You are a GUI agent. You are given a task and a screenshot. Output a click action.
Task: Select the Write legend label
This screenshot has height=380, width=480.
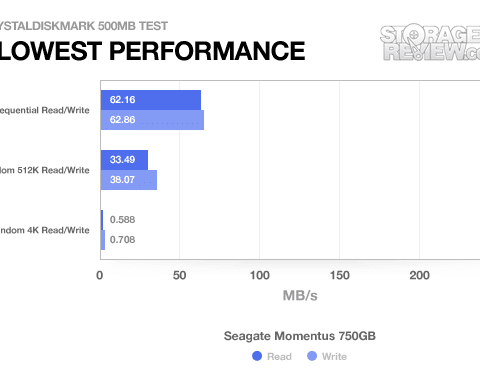(334, 357)
